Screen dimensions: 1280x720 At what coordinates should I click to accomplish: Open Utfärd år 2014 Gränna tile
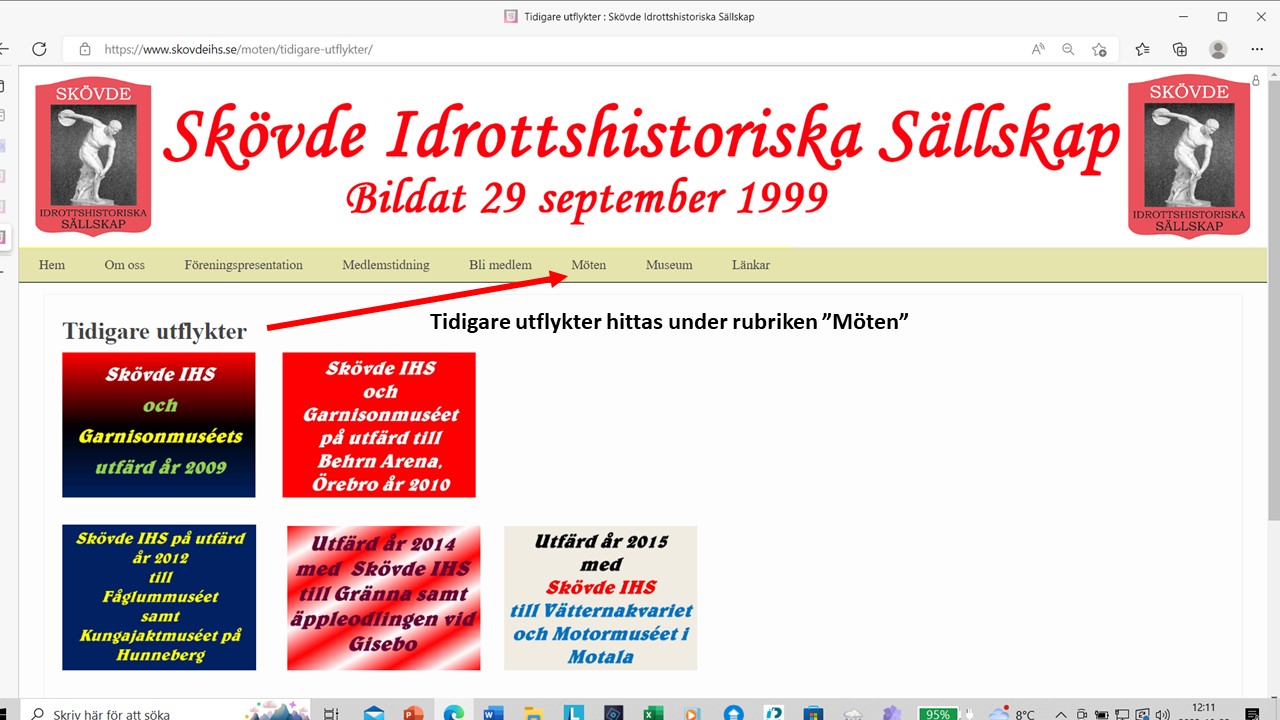(x=384, y=598)
